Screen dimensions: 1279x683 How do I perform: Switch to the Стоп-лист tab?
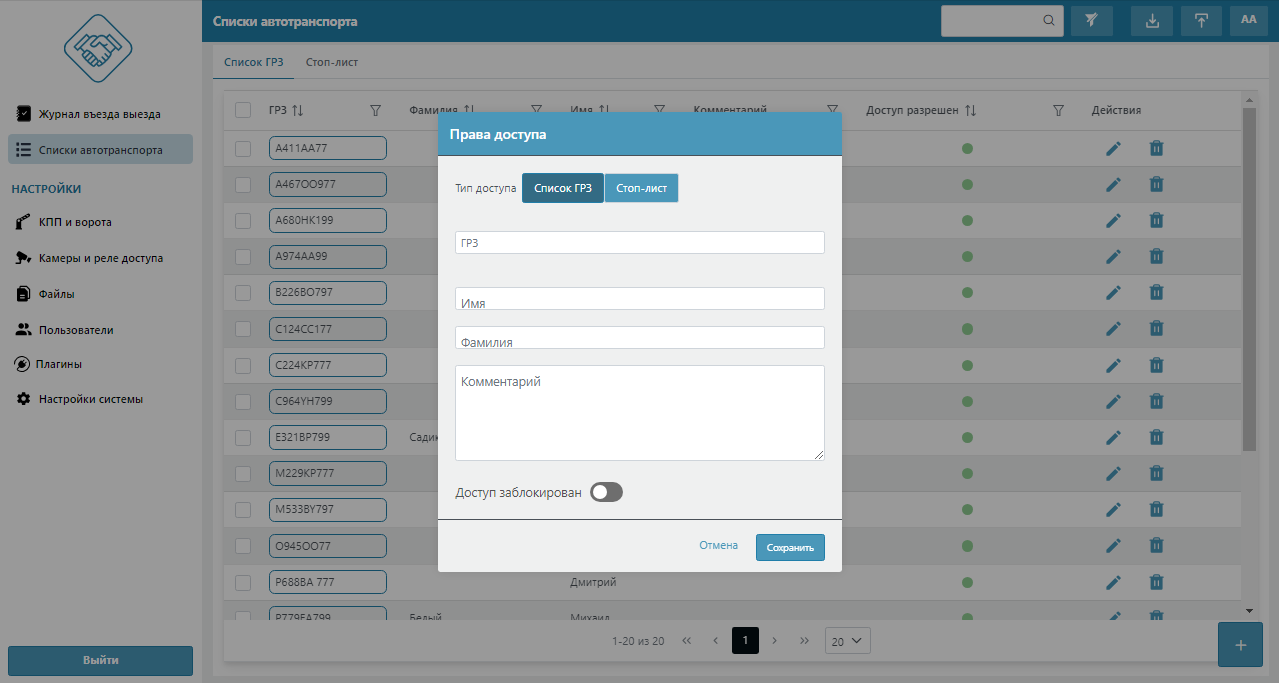coord(332,62)
